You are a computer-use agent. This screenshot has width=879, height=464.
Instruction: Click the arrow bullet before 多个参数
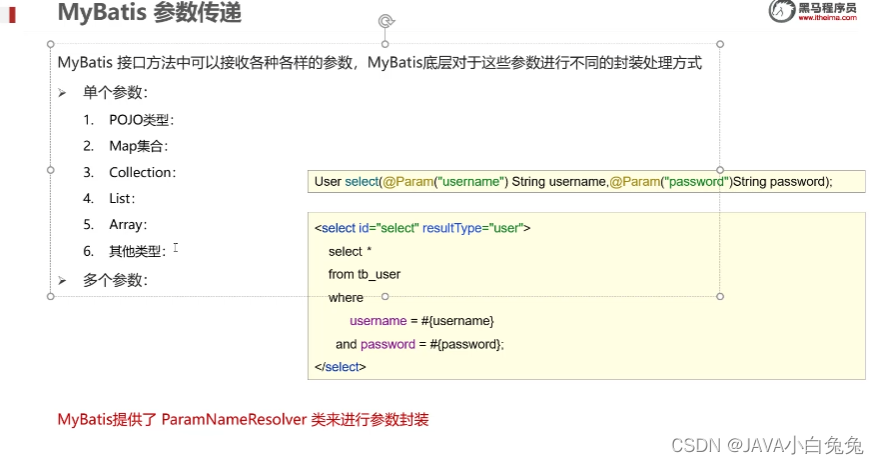pyautogui.click(x=62, y=280)
